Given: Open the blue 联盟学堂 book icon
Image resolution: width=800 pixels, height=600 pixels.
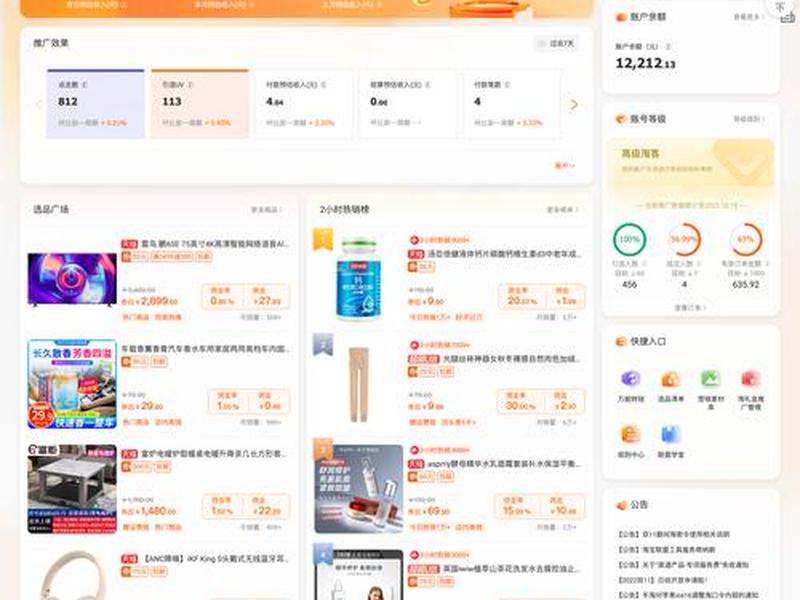Looking at the screenshot, I should (x=670, y=434).
